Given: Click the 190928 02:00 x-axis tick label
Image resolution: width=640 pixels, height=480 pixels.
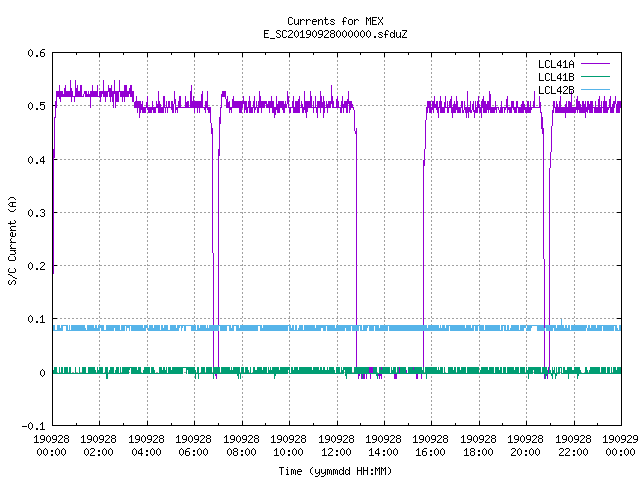Looking at the screenshot, I should pos(98,446).
